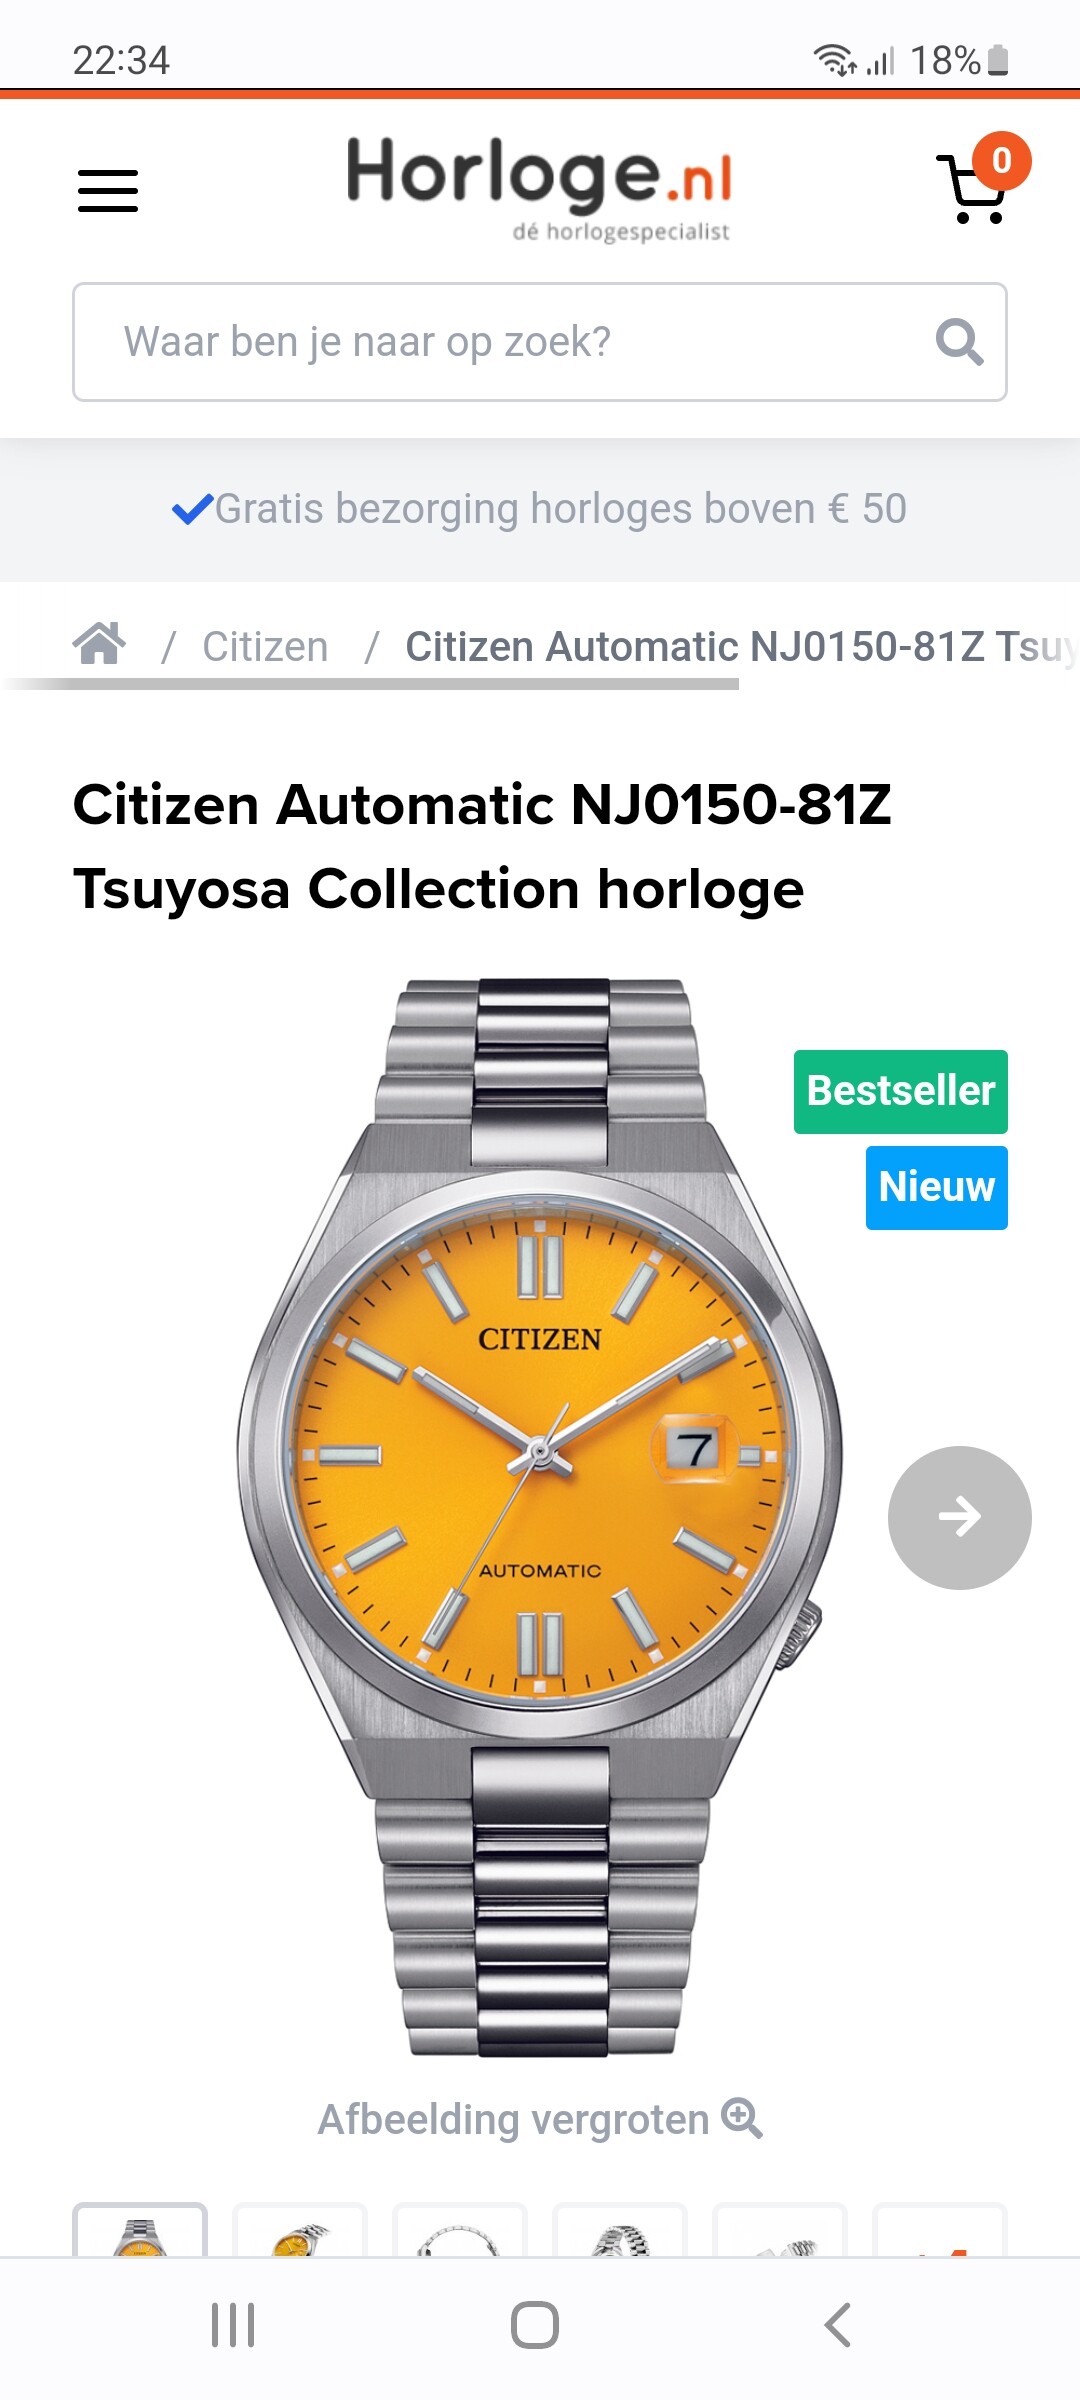Image resolution: width=1080 pixels, height=2400 pixels.
Task: Tap the main orange dial watch image
Action: pos(540,1517)
